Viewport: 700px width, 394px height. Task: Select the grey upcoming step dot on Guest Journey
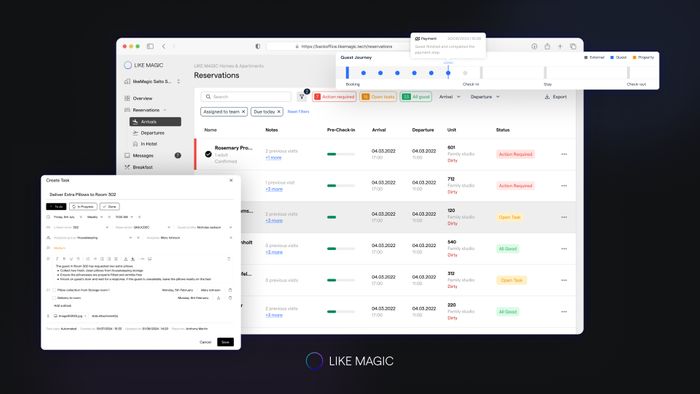click(x=465, y=73)
